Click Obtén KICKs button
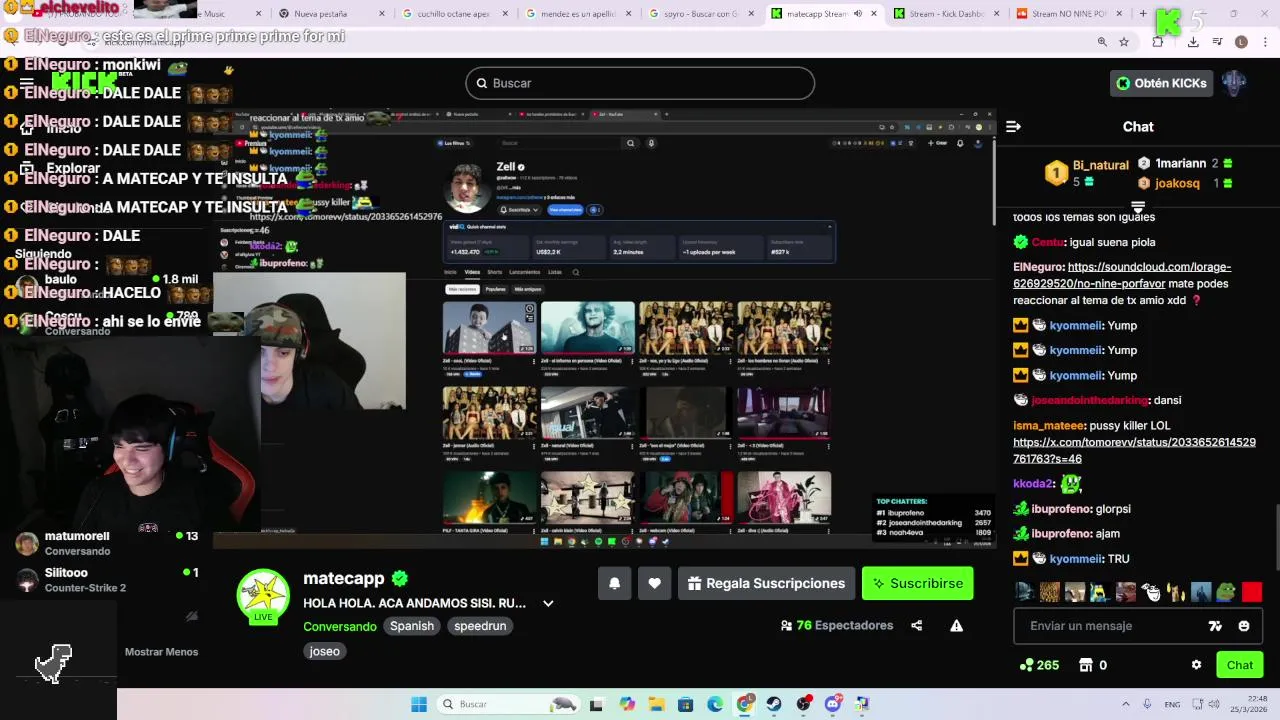Viewport: 1280px width, 720px height. (1161, 83)
